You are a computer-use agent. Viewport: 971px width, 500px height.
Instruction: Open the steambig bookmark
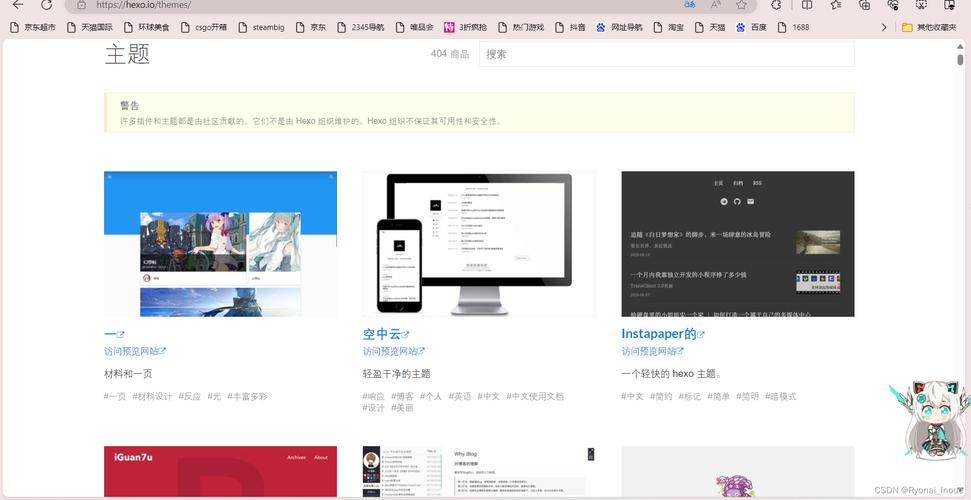pos(261,27)
